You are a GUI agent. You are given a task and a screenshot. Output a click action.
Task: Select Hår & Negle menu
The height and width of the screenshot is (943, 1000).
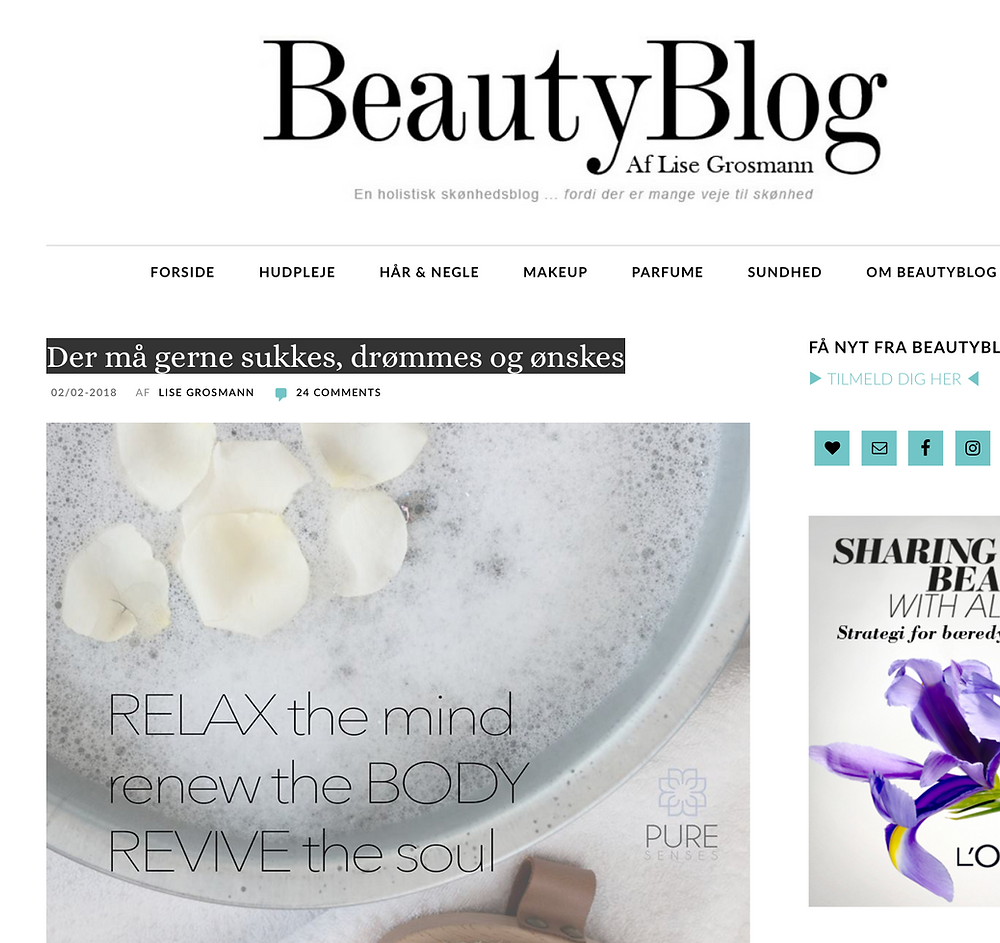click(429, 272)
